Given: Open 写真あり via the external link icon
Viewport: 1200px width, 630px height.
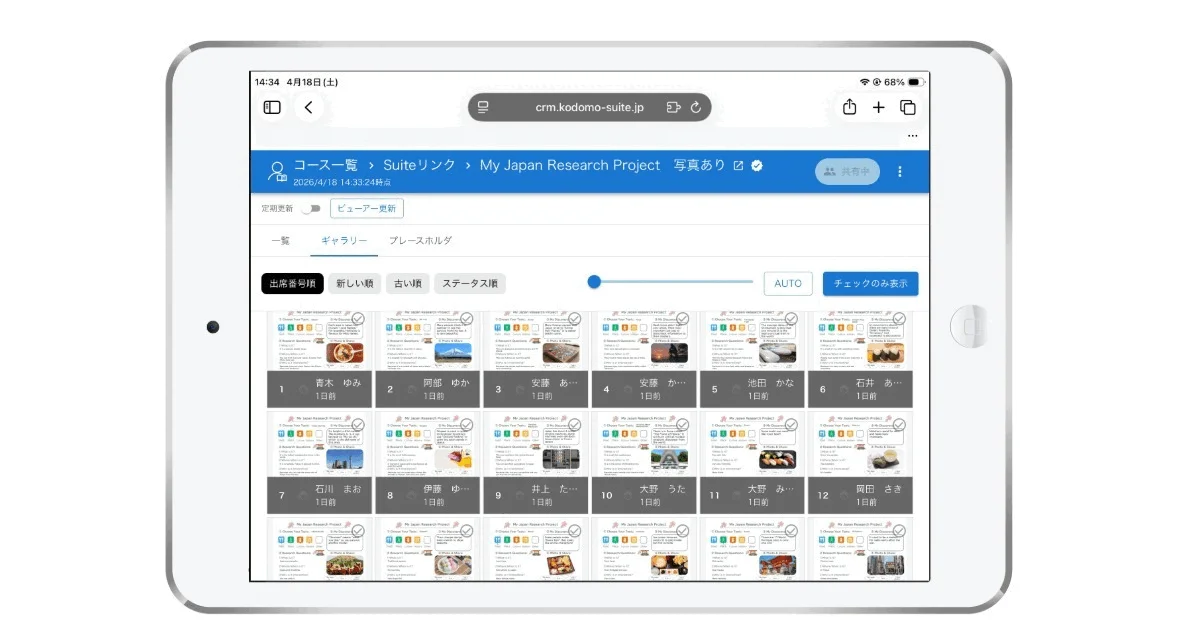Looking at the screenshot, I should point(739,165).
